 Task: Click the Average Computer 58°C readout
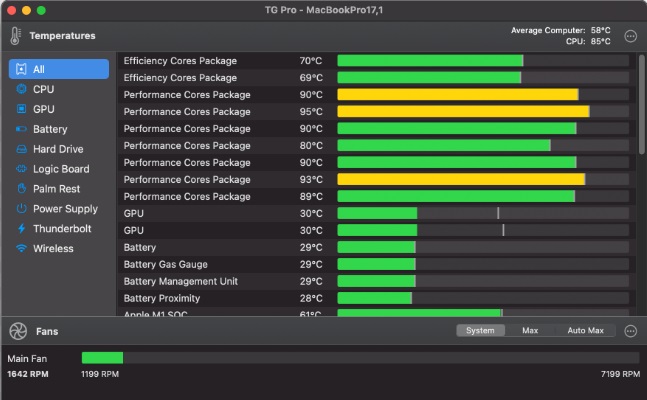(560, 30)
